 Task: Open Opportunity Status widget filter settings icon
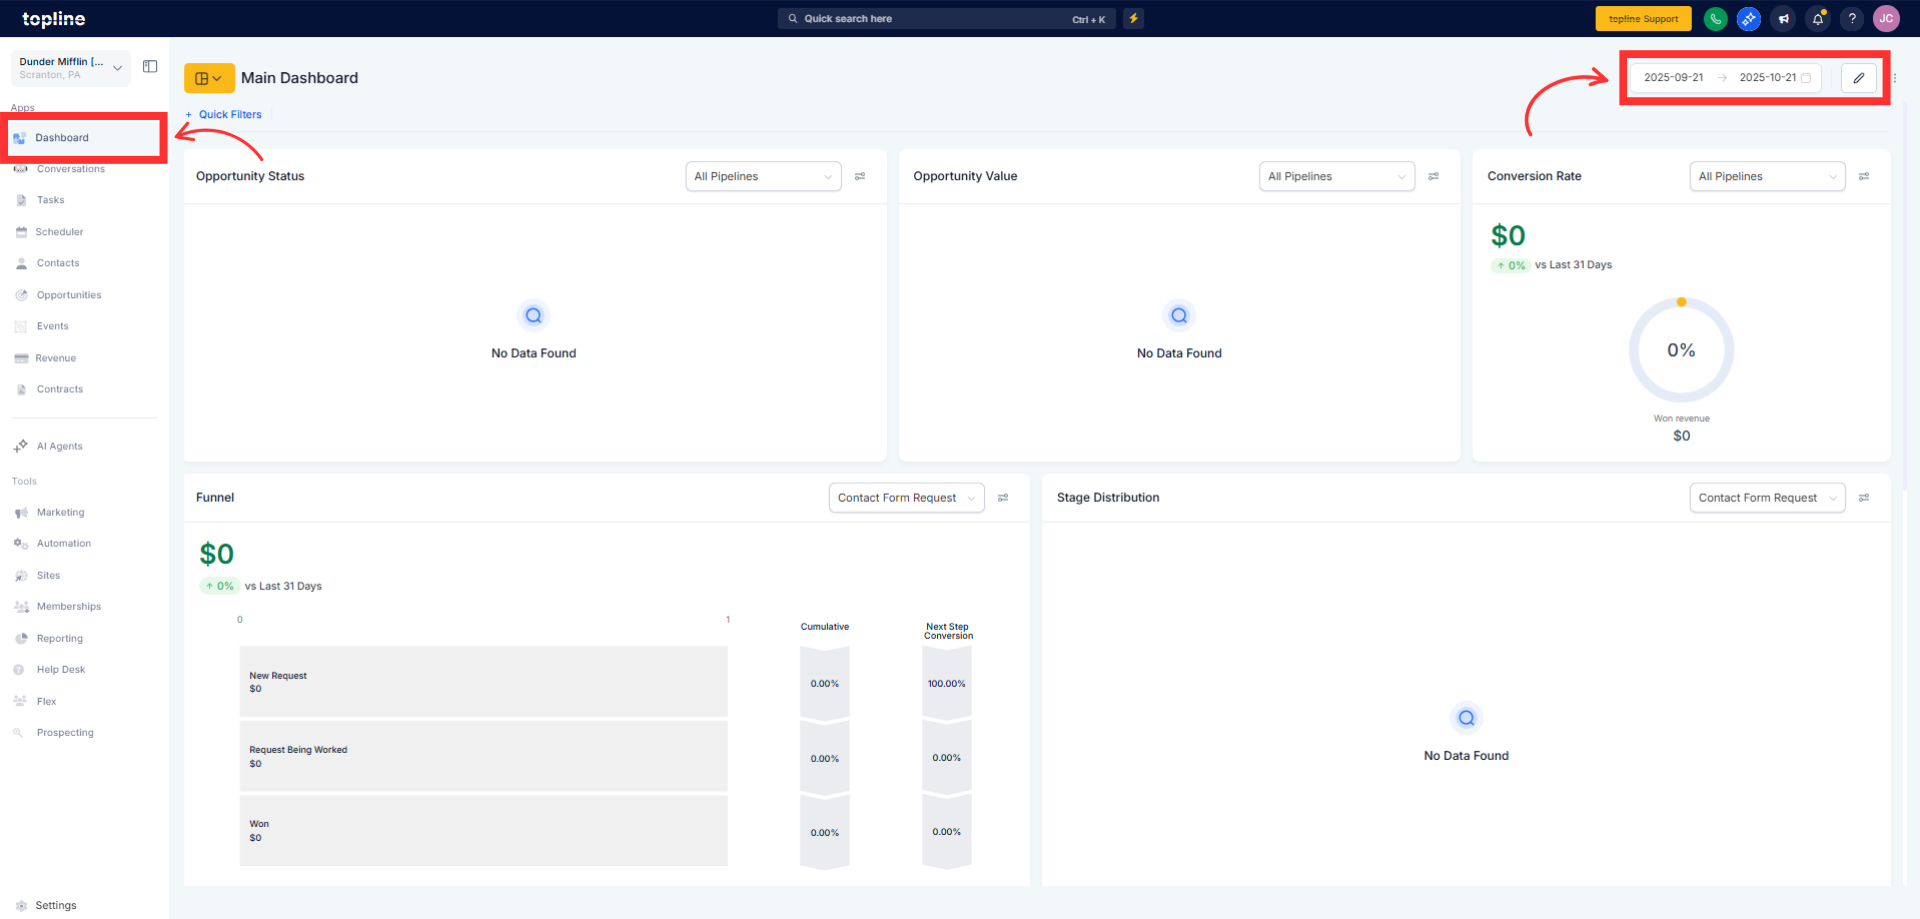click(x=860, y=177)
